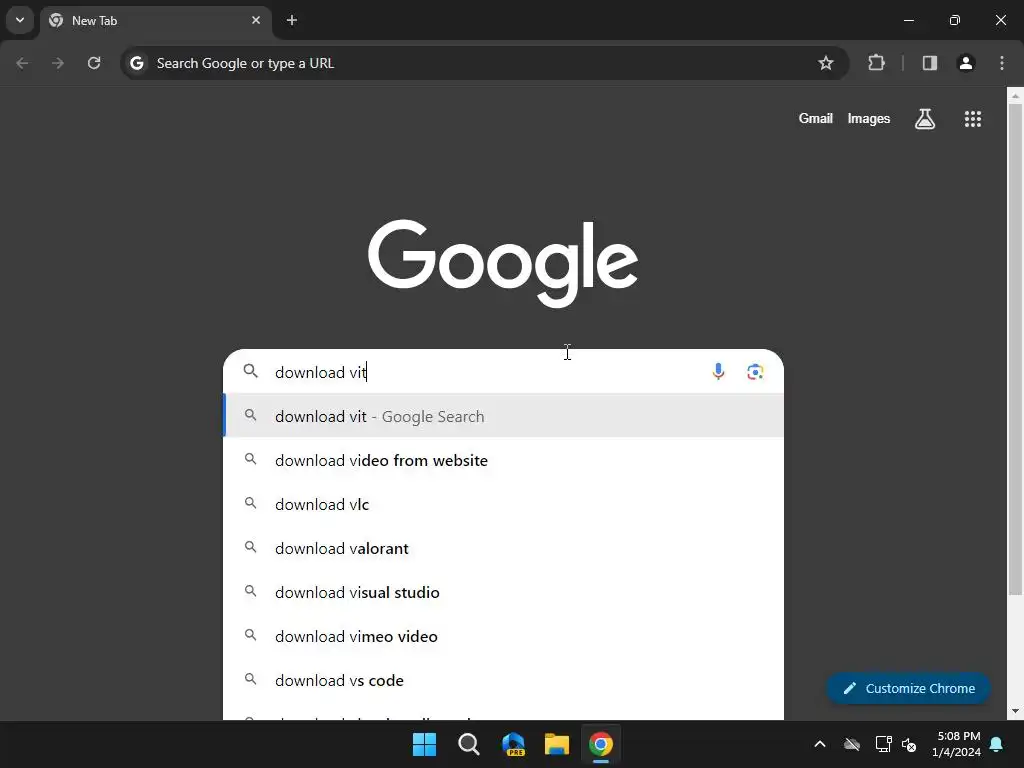Screen dimensions: 1024x768
Task: Start voice search with microphone icon
Action: (718, 372)
